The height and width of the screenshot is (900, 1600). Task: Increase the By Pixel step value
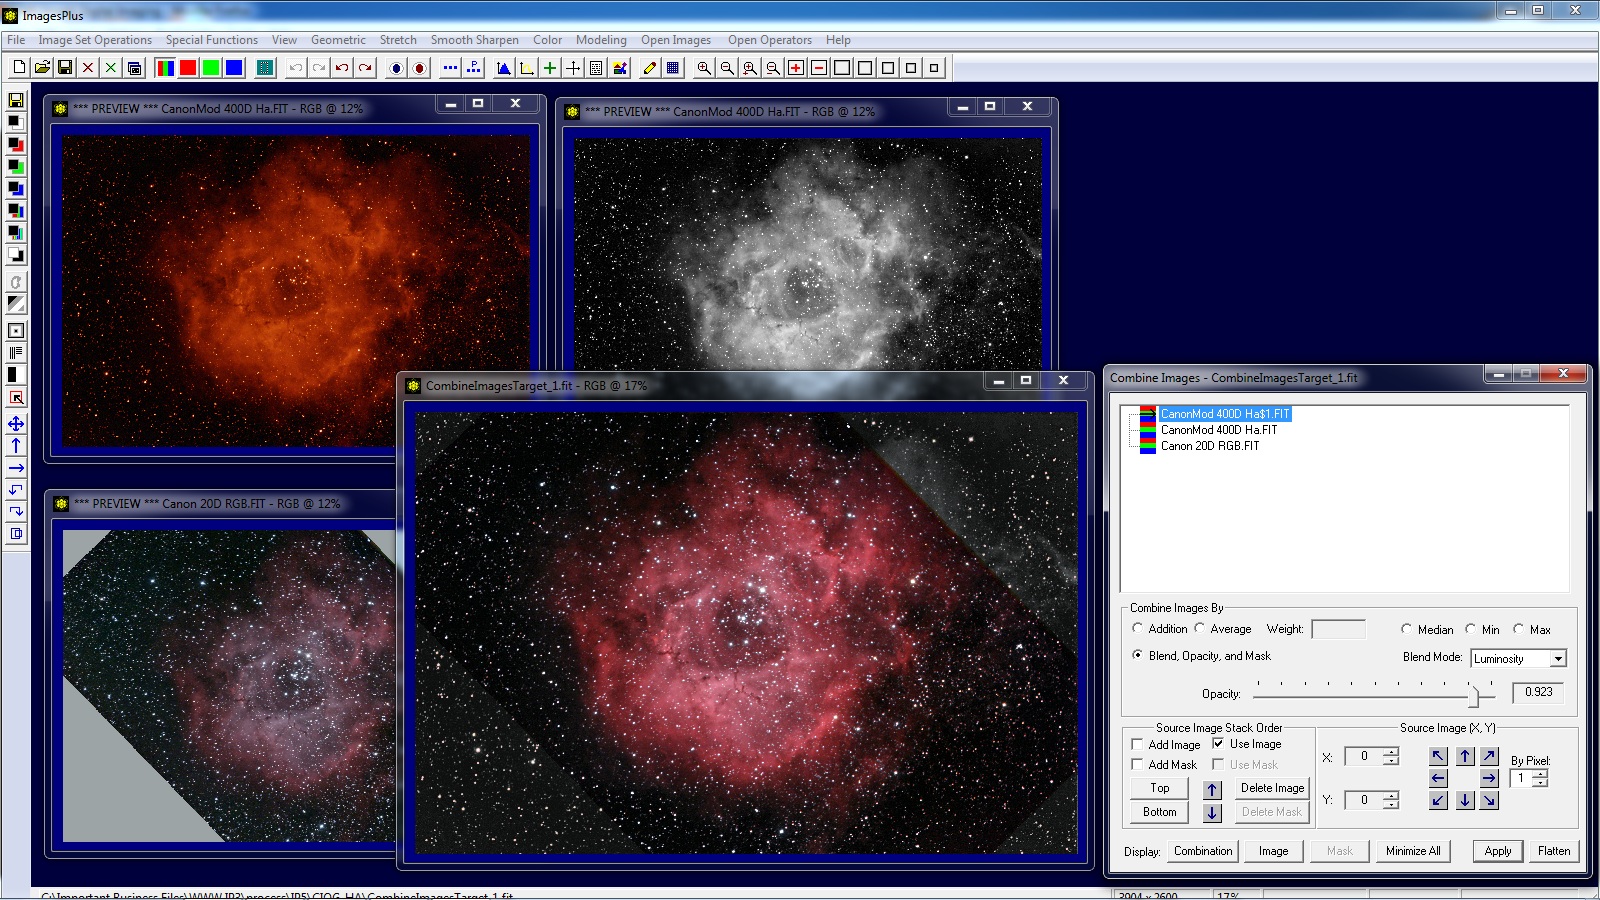pos(1539,774)
